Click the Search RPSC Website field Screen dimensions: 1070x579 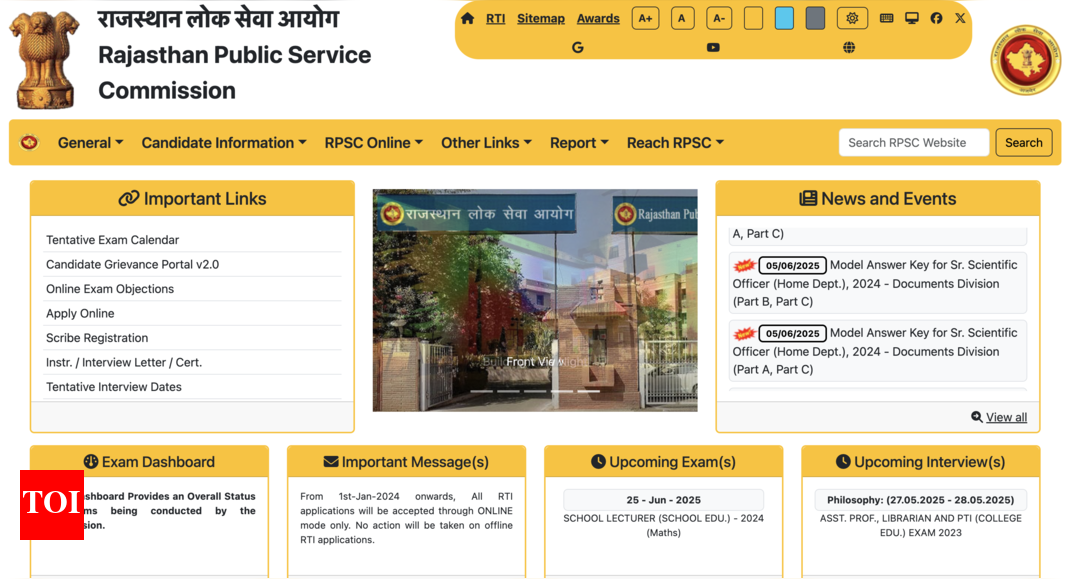[913, 143]
